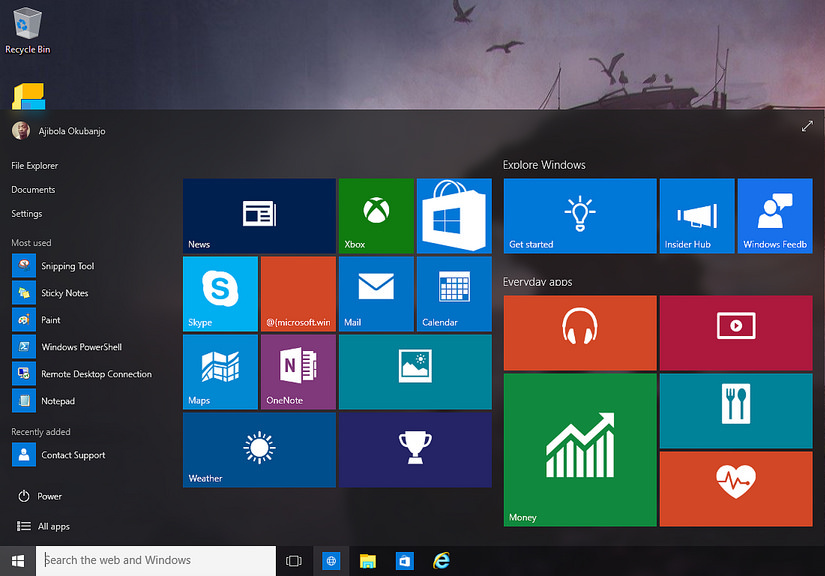Launch the Windows Store tile
The width and height of the screenshot is (825, 576).
[453, 215]
